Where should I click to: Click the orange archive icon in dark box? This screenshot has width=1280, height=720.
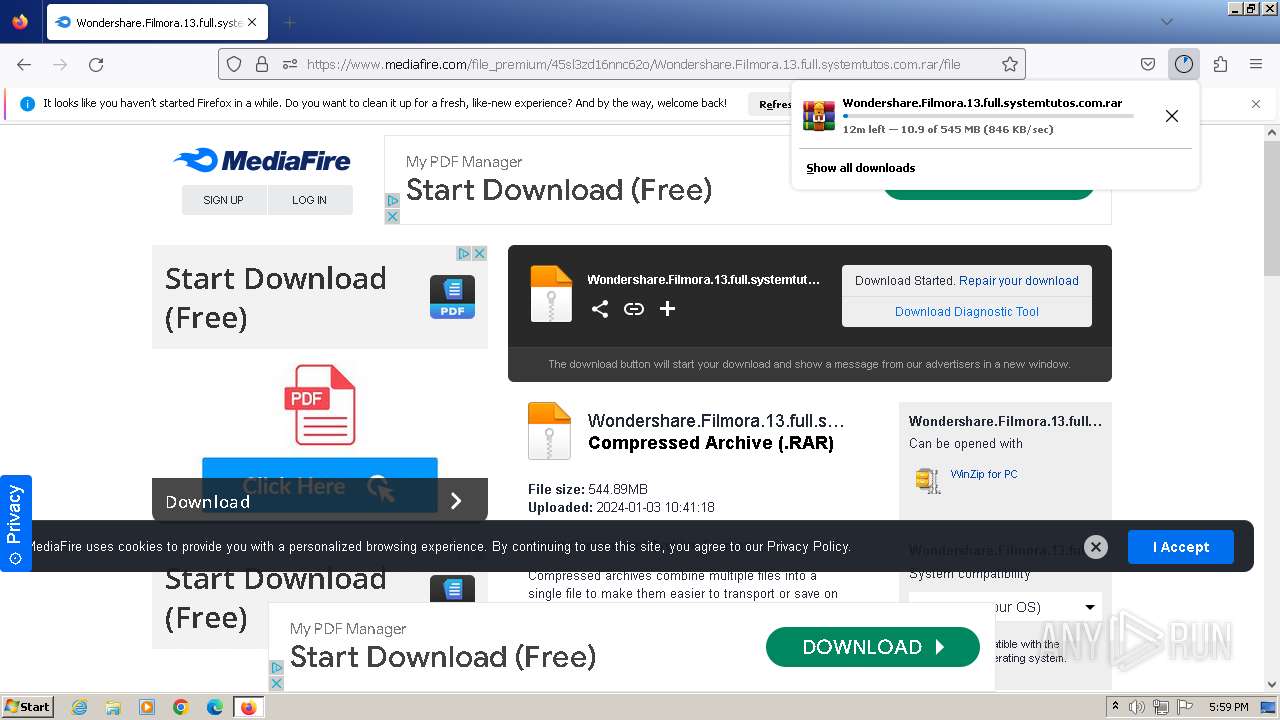point(551,293)
